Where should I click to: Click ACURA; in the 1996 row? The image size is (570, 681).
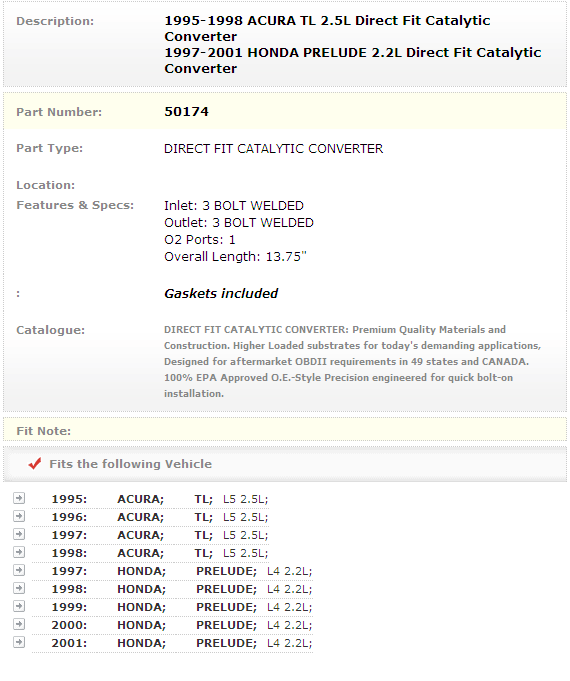point(140,517)
